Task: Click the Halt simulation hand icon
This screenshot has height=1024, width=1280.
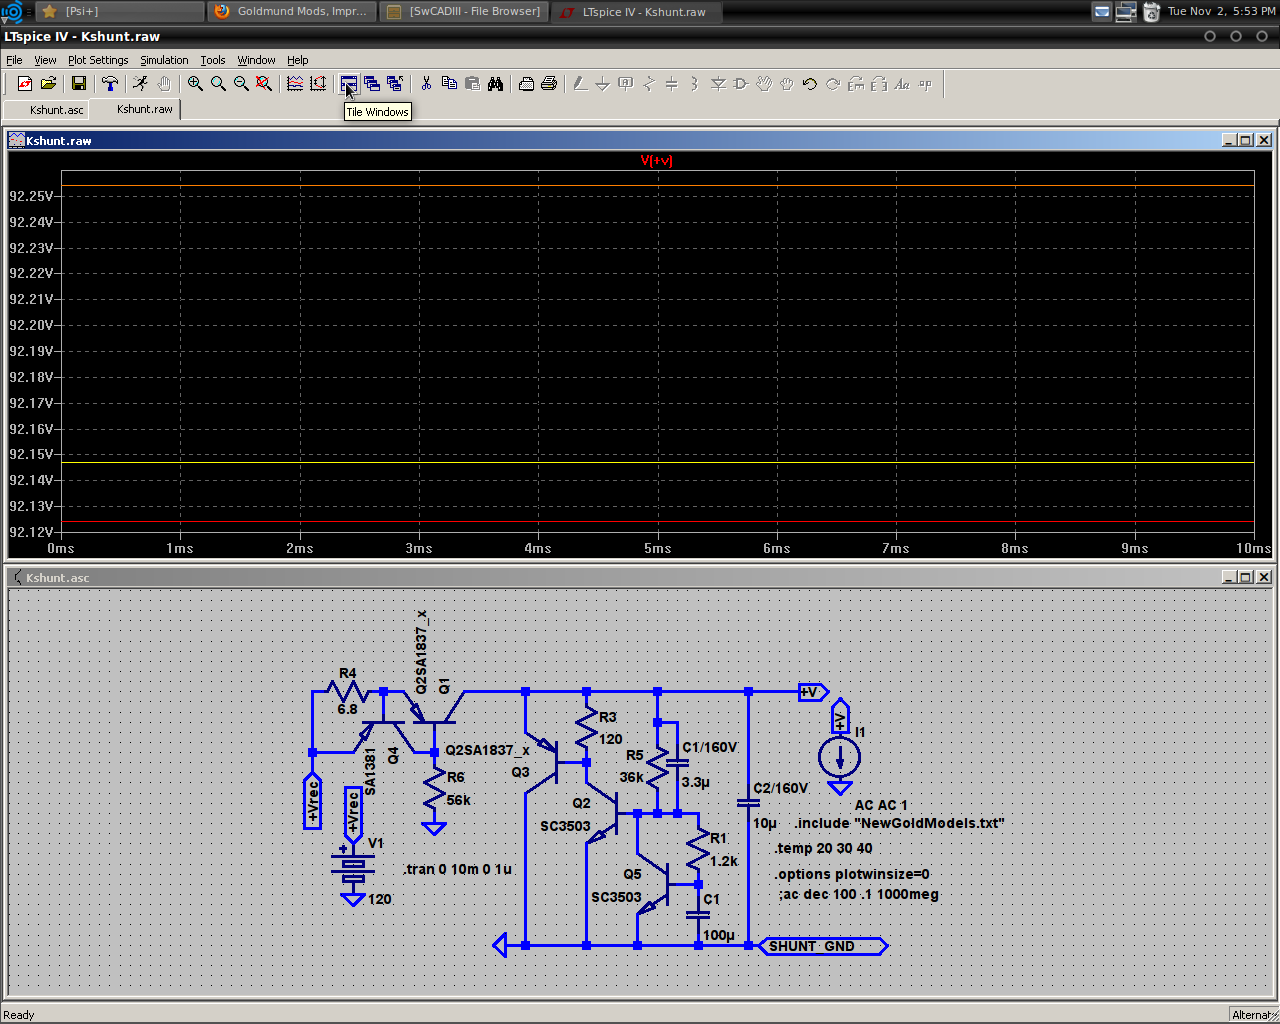Action: (x=164, y=84)
